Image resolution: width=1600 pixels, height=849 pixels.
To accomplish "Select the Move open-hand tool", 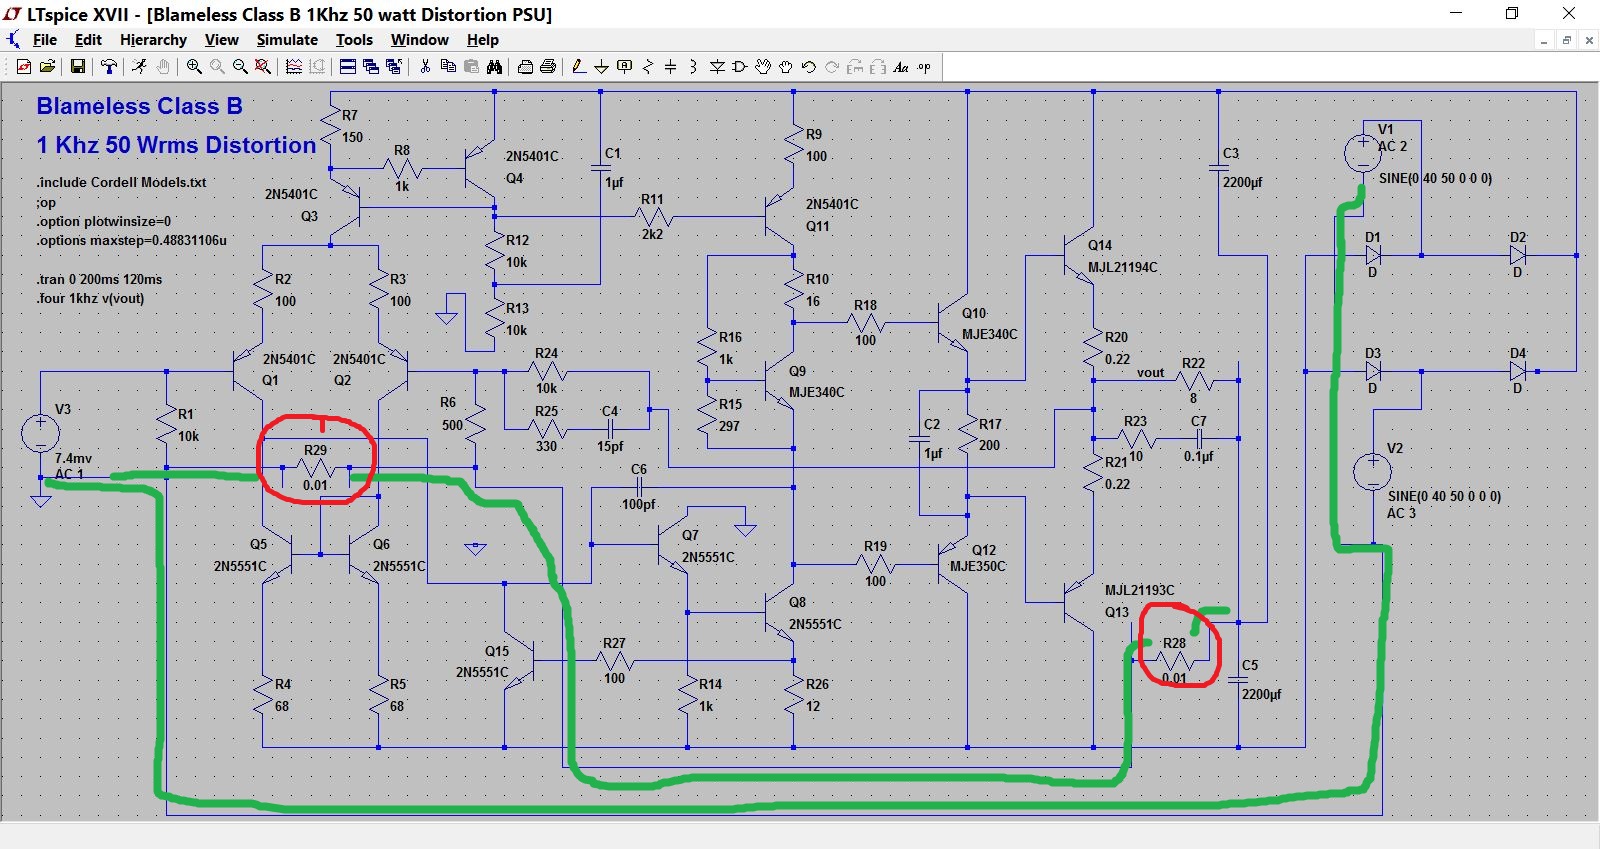I will click(763, 67).
